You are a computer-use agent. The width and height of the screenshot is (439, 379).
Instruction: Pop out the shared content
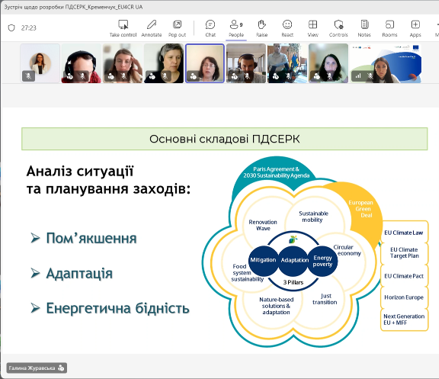(x=177, y=28)
